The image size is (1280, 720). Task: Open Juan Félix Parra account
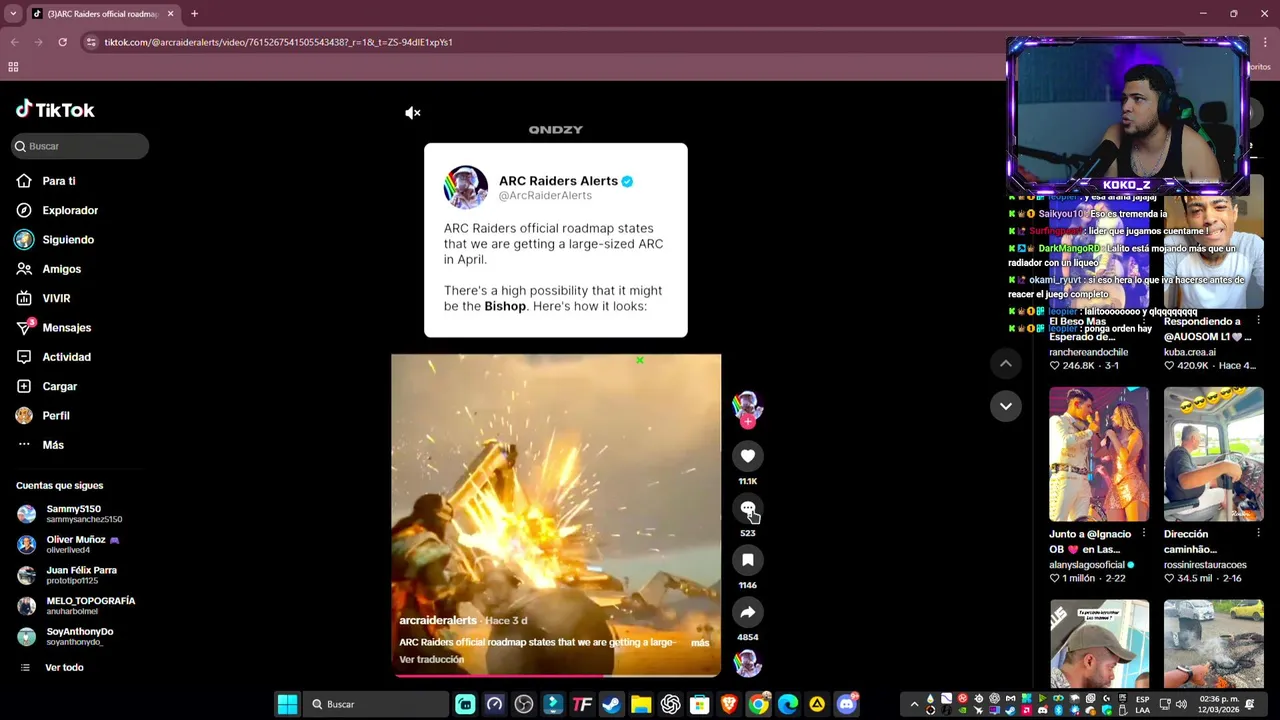tap(78, 575)
